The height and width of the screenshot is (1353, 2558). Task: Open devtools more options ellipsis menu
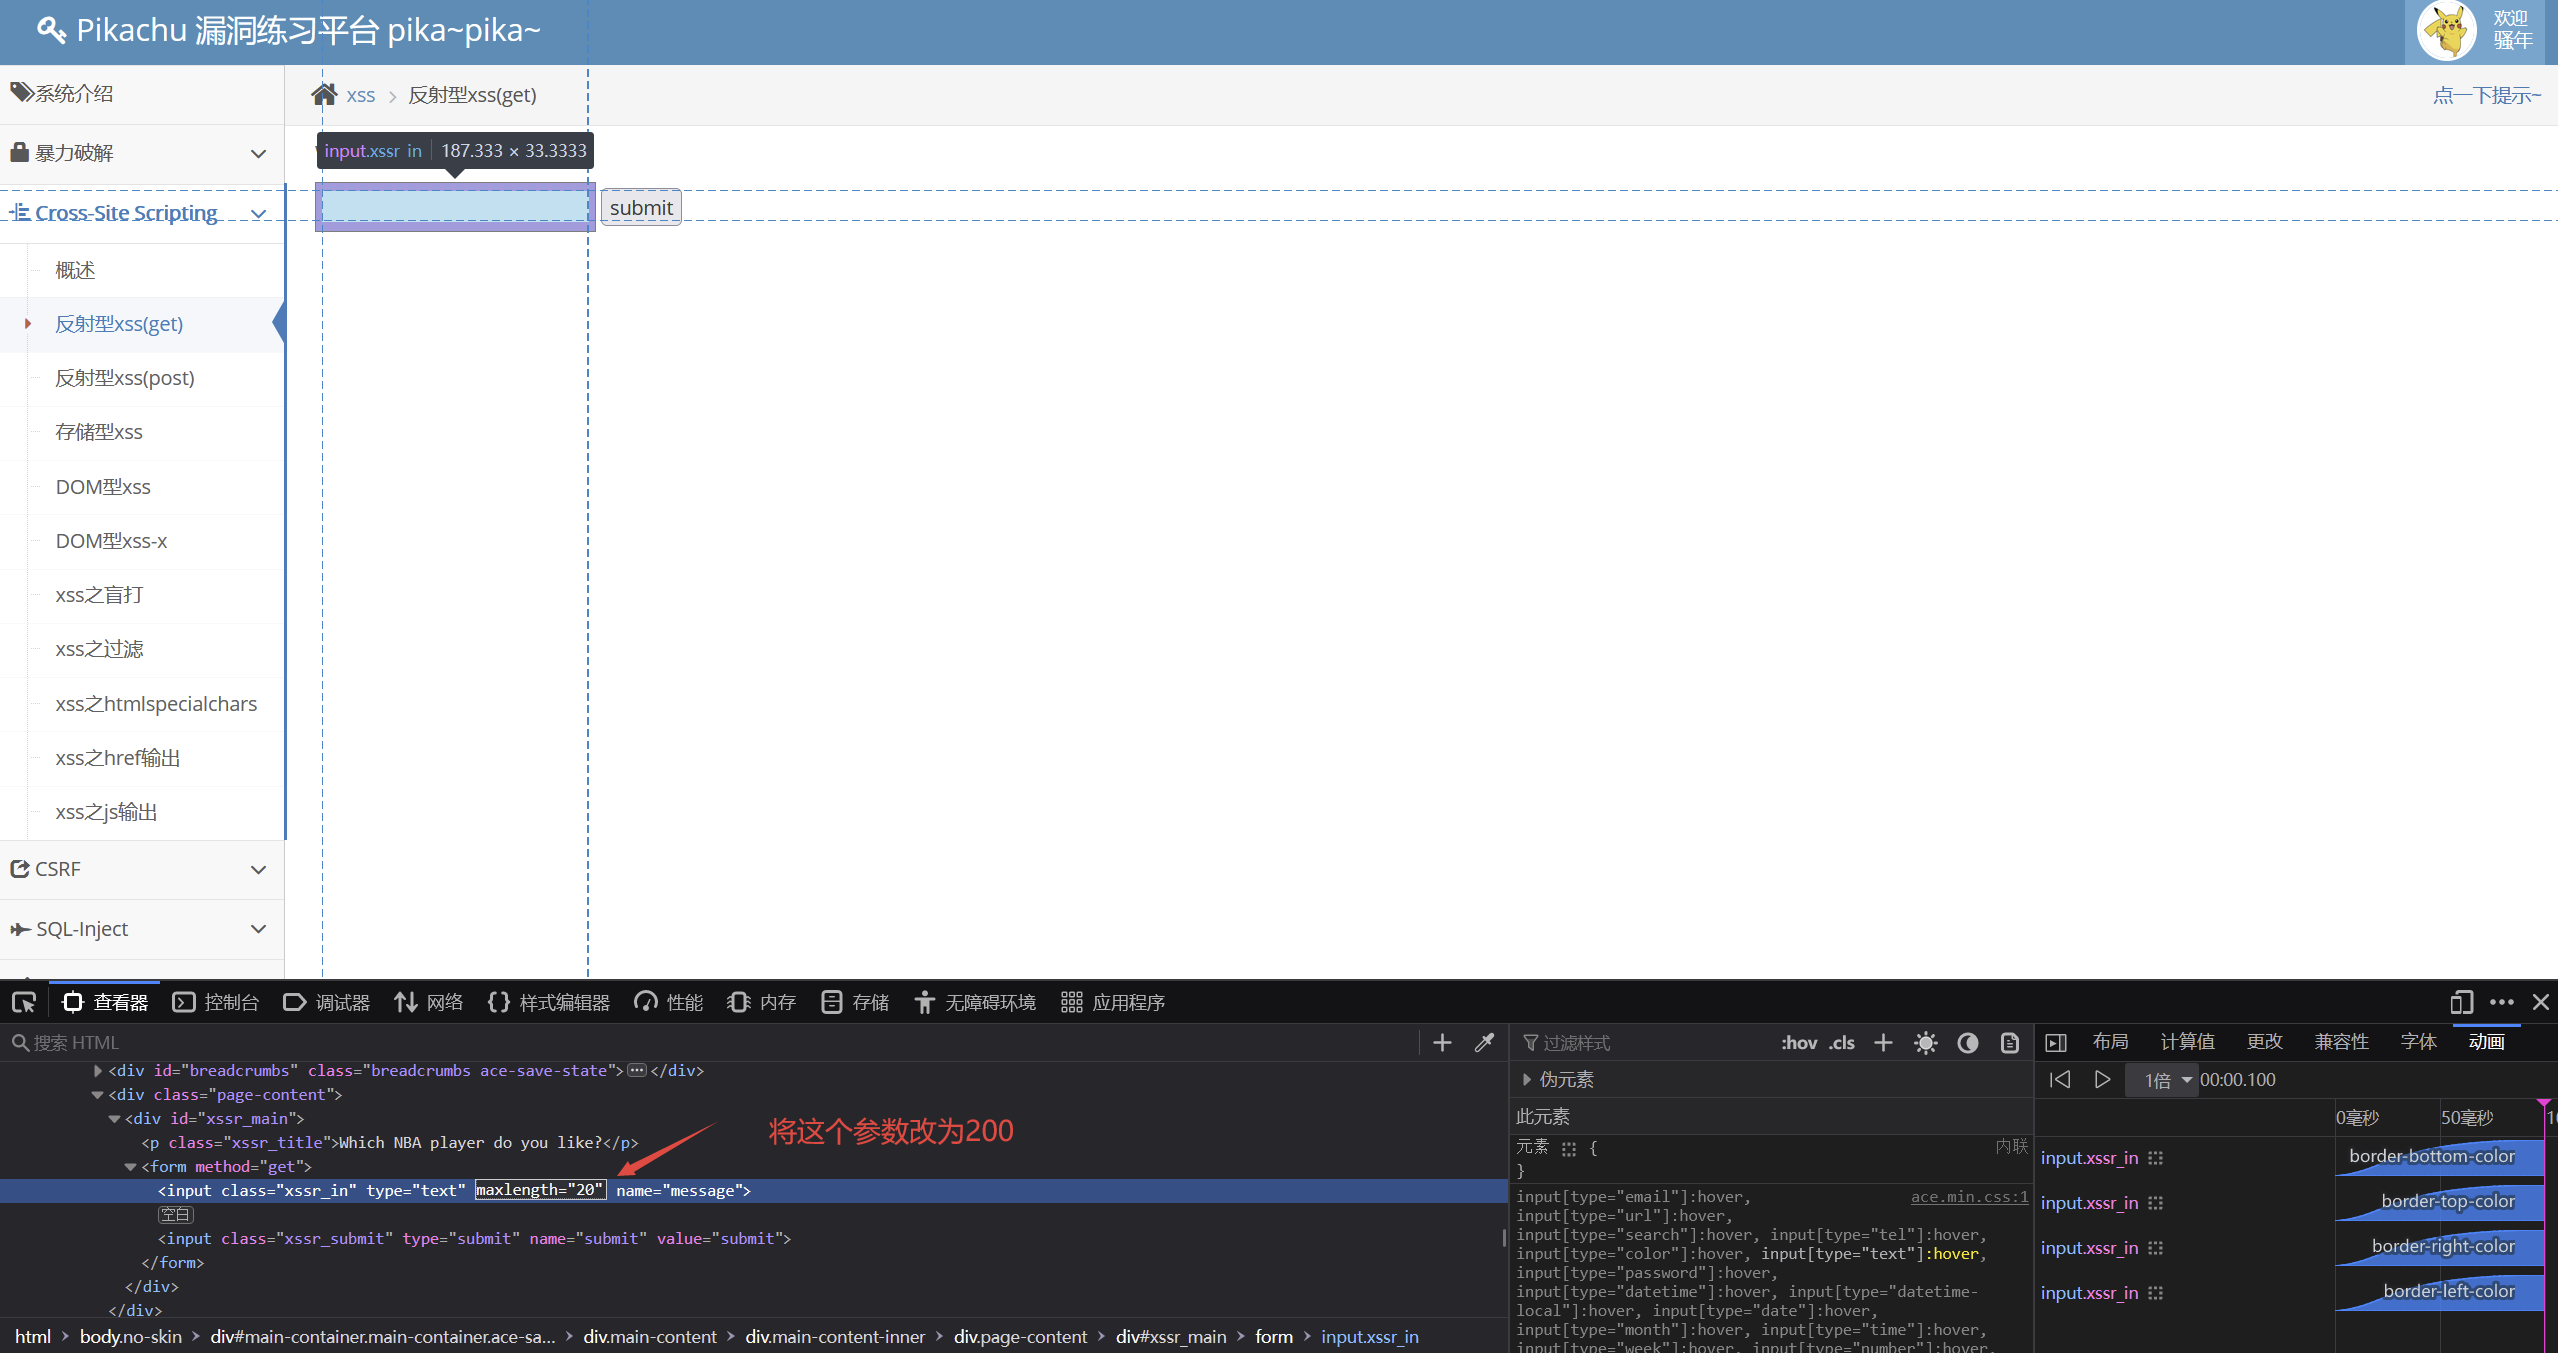[x=2502, y=1002]
